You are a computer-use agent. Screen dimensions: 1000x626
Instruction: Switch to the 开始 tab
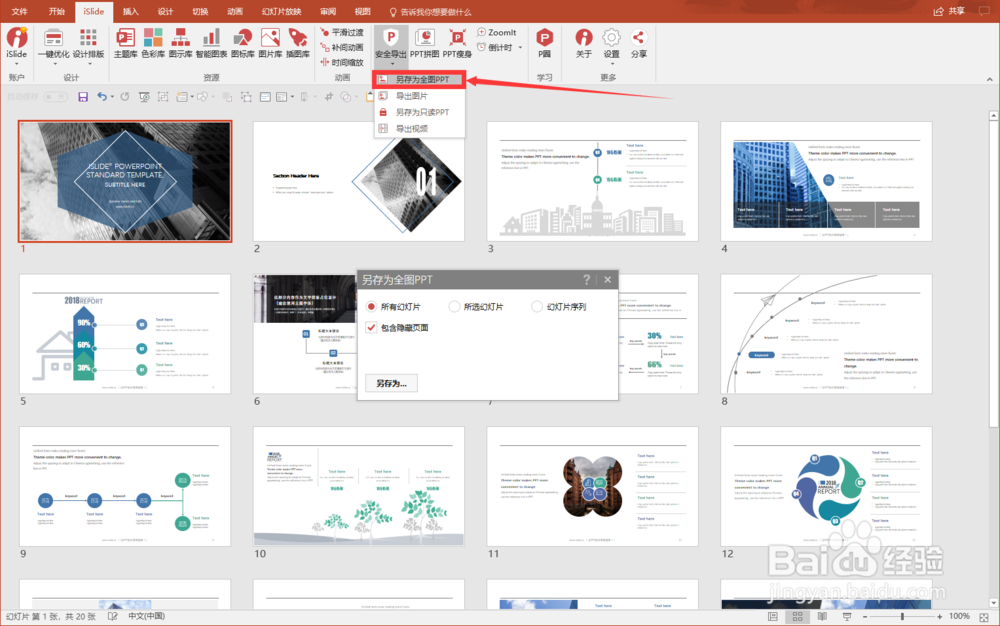pyautogui.click(x=57, y=11)
